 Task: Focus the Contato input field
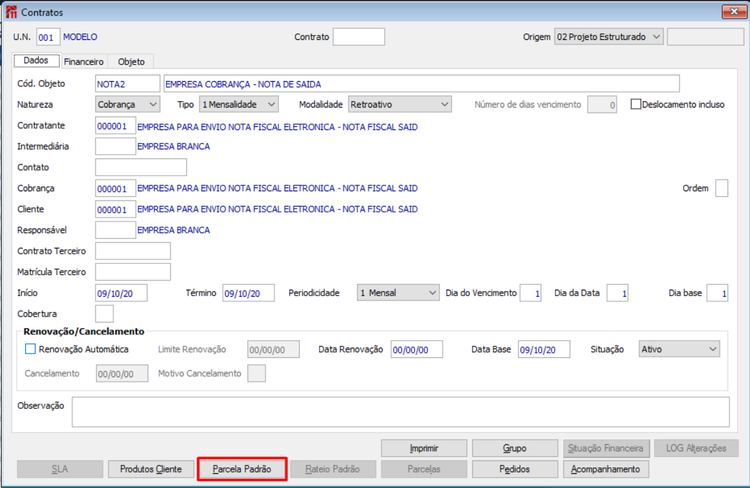(141, 167)
